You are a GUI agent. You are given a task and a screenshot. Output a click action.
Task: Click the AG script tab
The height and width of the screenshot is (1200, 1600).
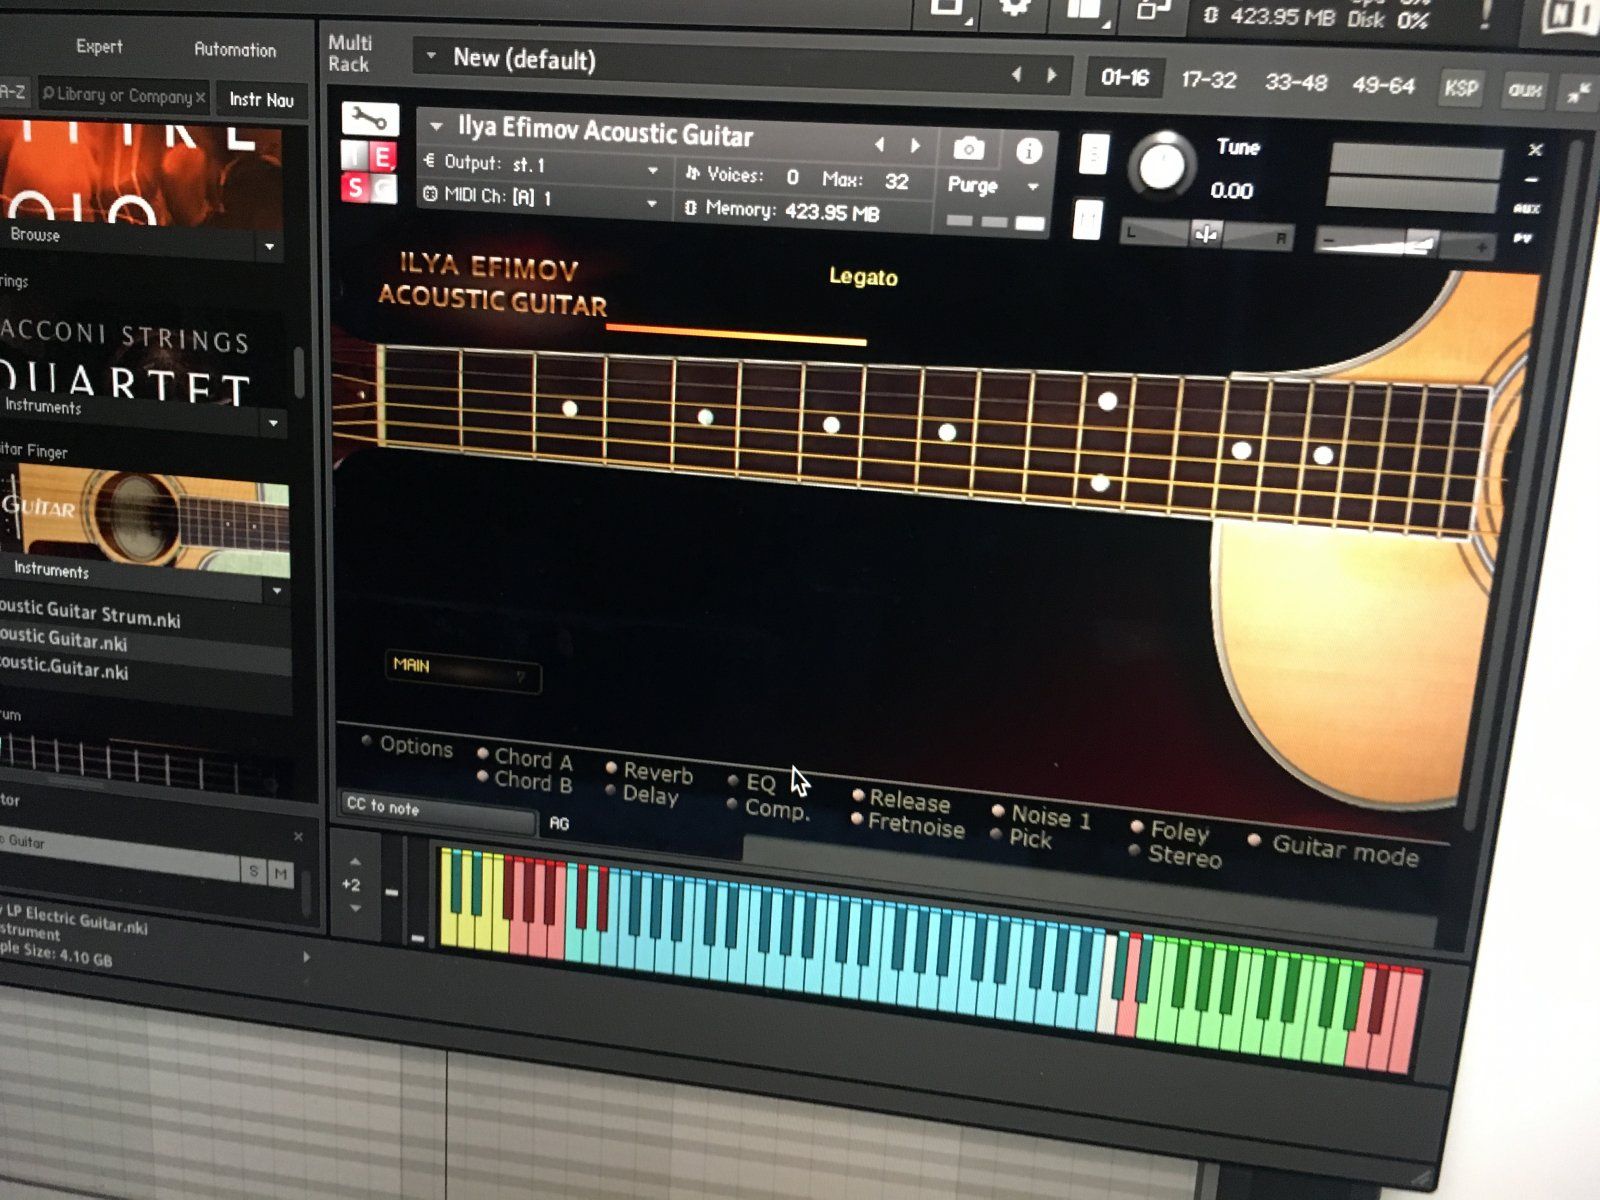(559, 823)
